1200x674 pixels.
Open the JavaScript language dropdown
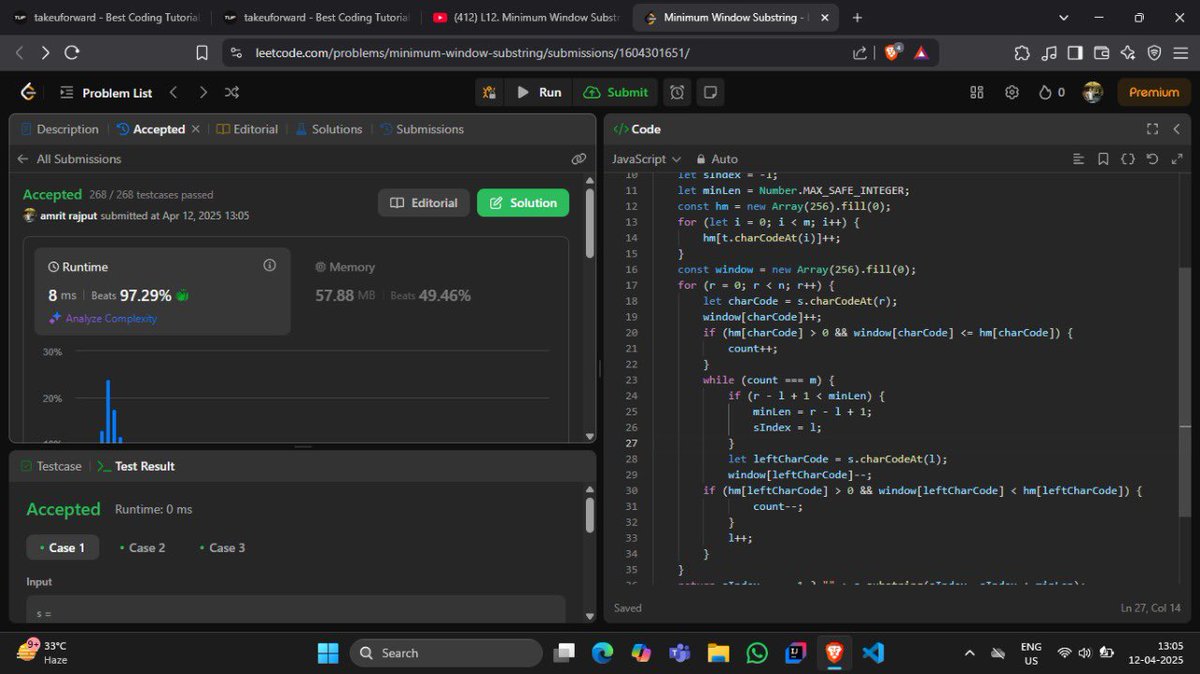pyautogui.click(x=645, y=159)
